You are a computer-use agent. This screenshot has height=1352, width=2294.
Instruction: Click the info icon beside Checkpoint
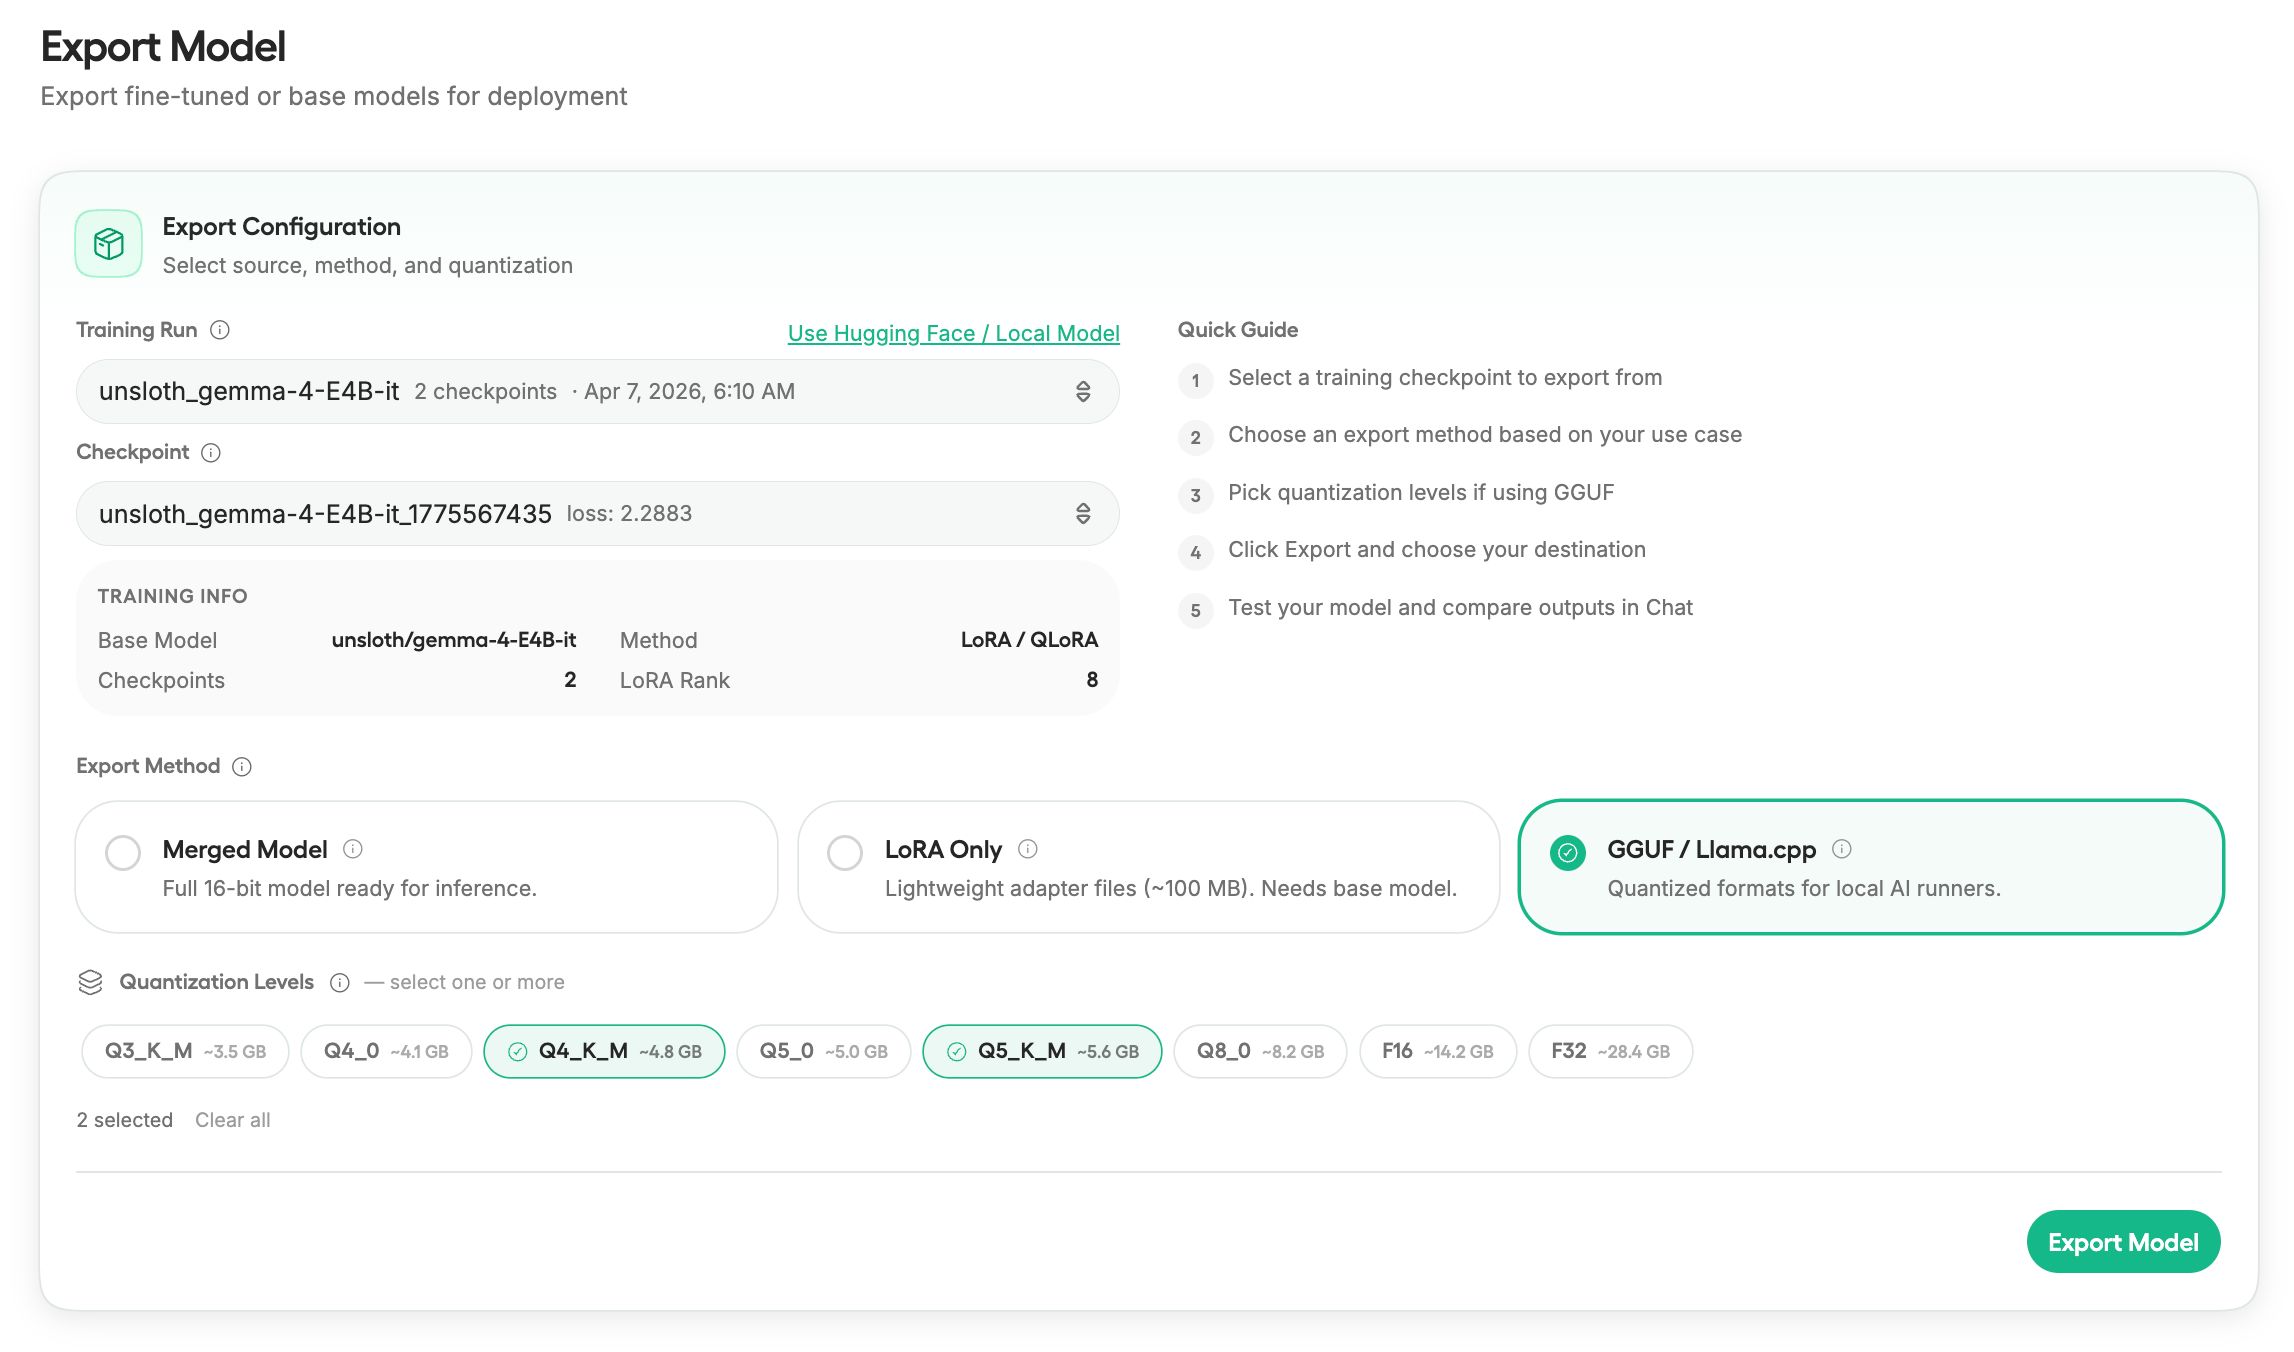click(x=211, y=453)
